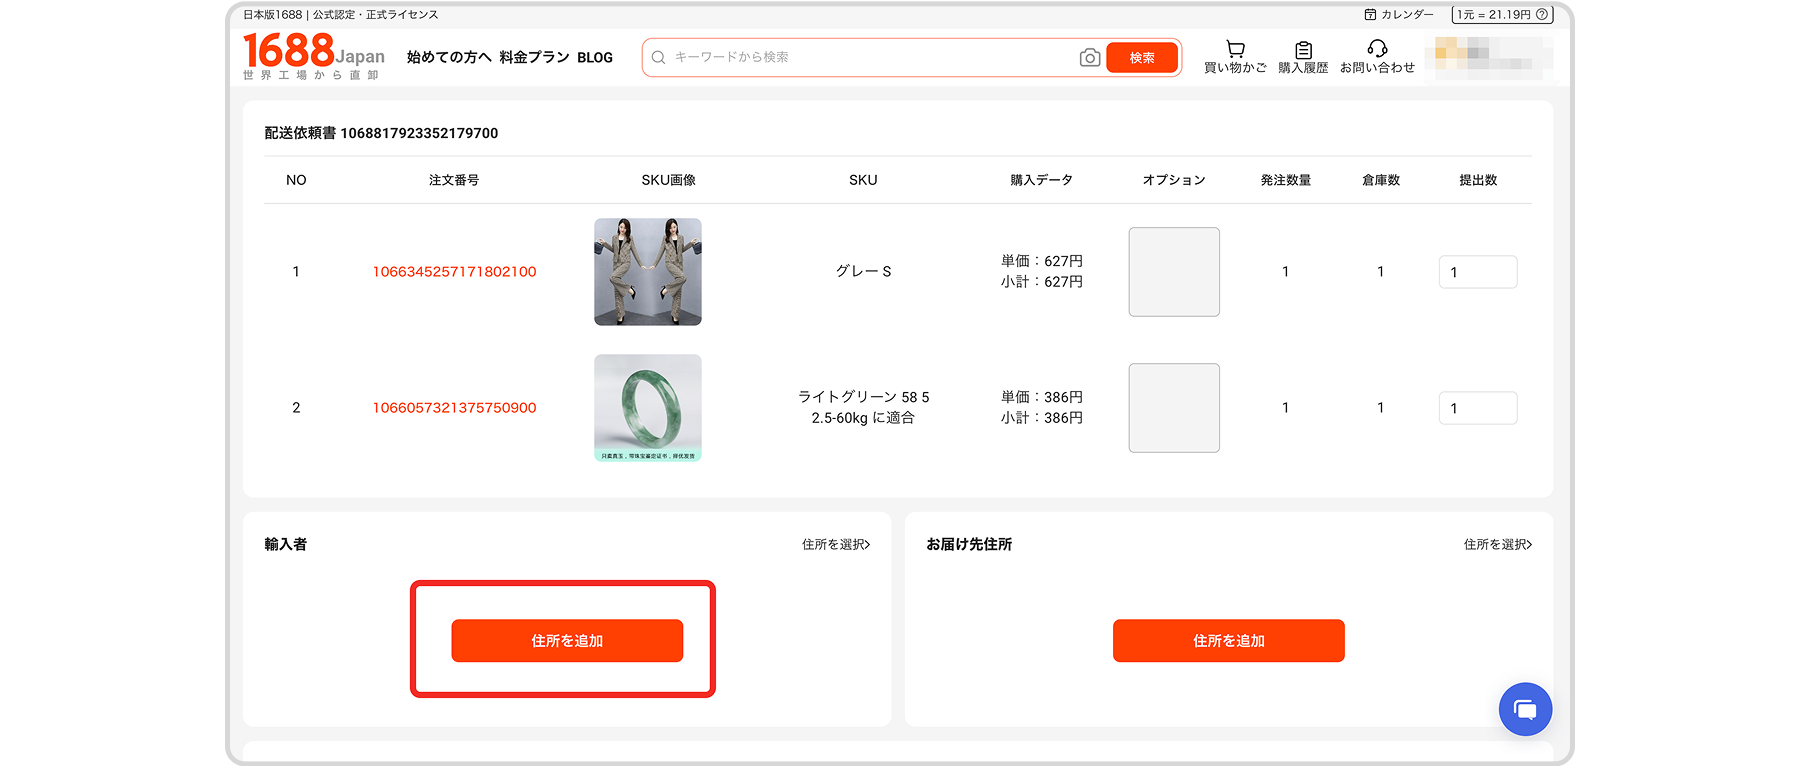This screenshot has height=766, width=1800.
Task: Click the customer support headset icon
Action: tap(1377, 49)
